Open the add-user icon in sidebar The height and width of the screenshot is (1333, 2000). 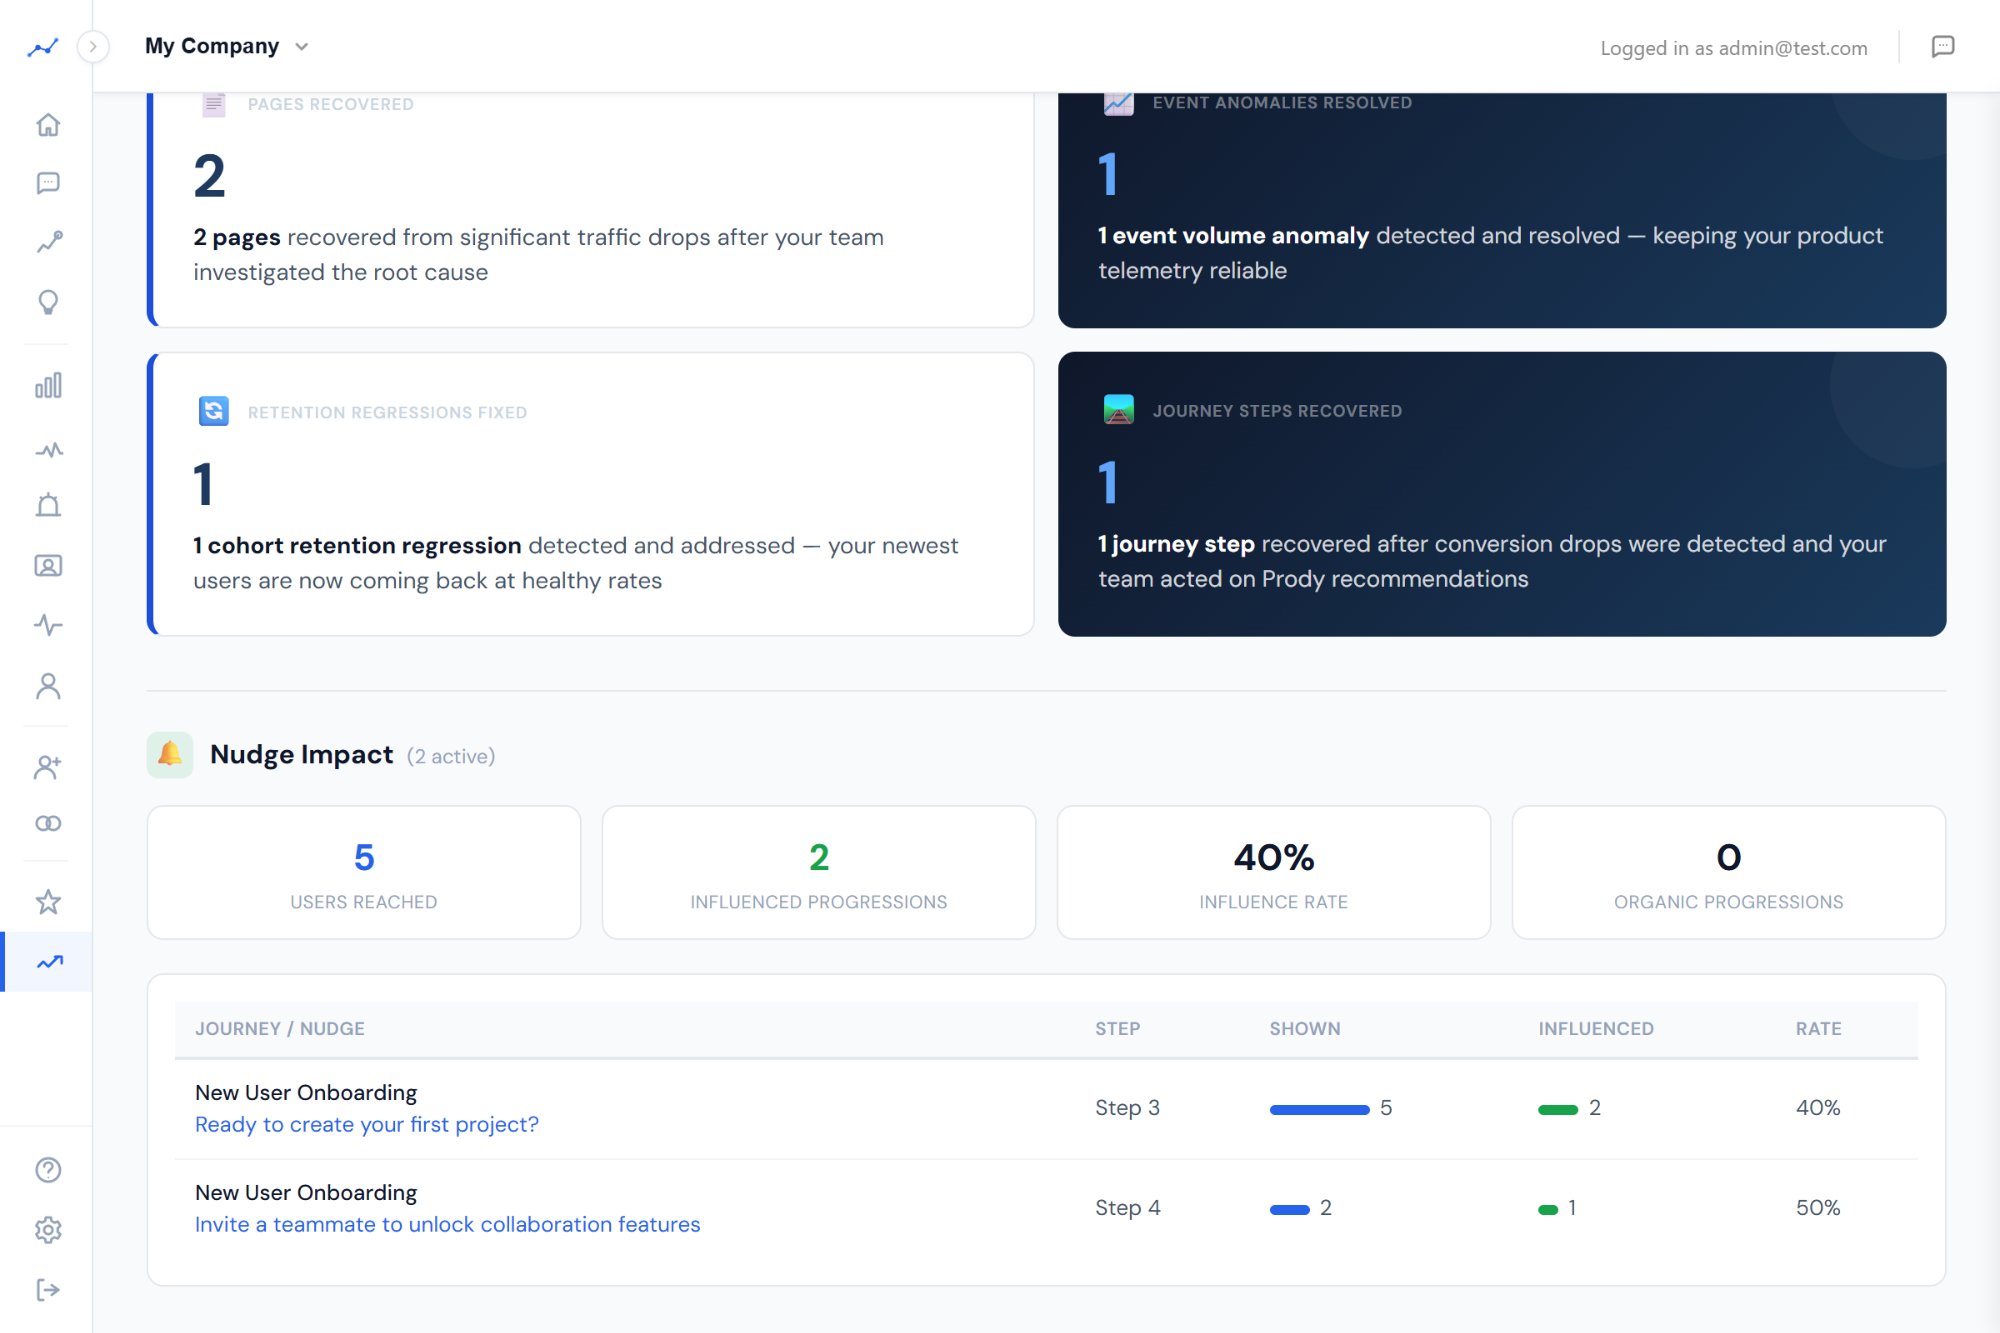click(48, 767)
